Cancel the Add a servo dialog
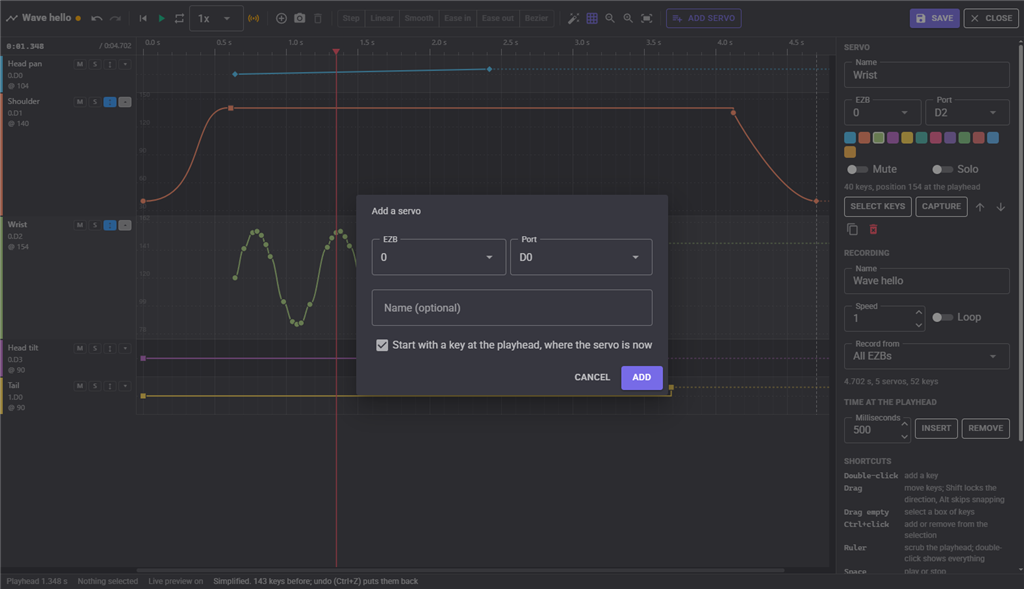The width and height of the screenshot is (1024, 589). tap(592, 377)
